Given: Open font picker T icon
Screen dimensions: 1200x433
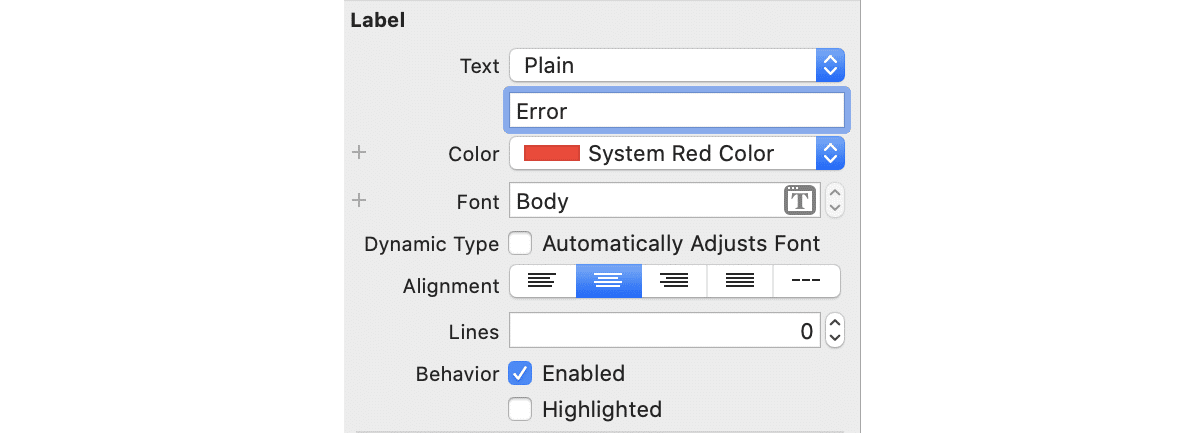Looking at the screenshot, I should [x=799, y=200].
